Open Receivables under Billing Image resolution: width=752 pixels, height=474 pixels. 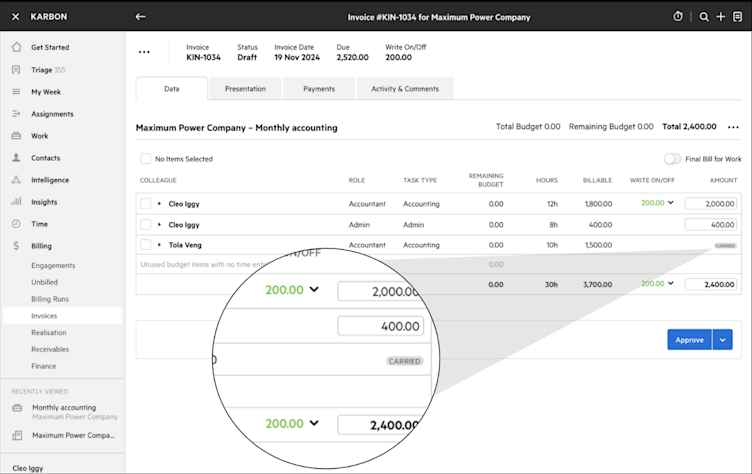(x=50, y=349)
